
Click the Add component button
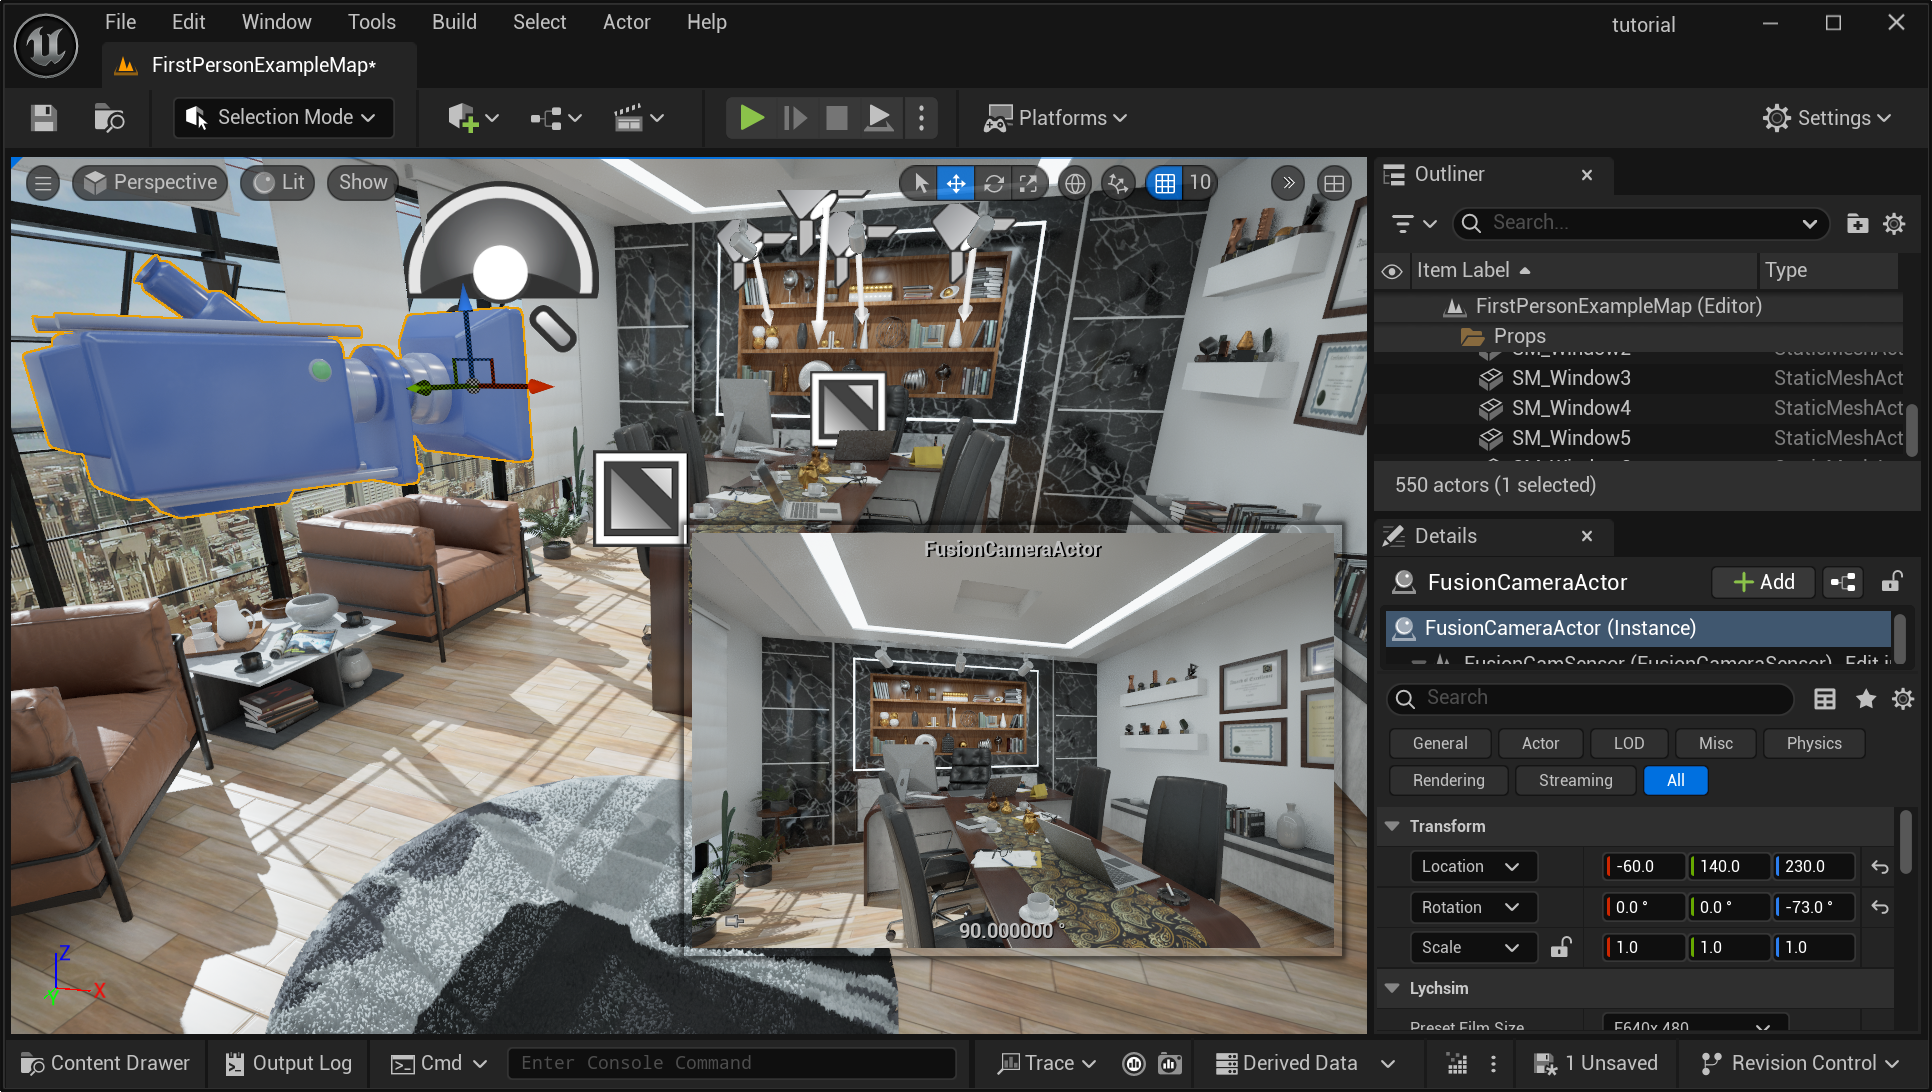click(1764, 582)
